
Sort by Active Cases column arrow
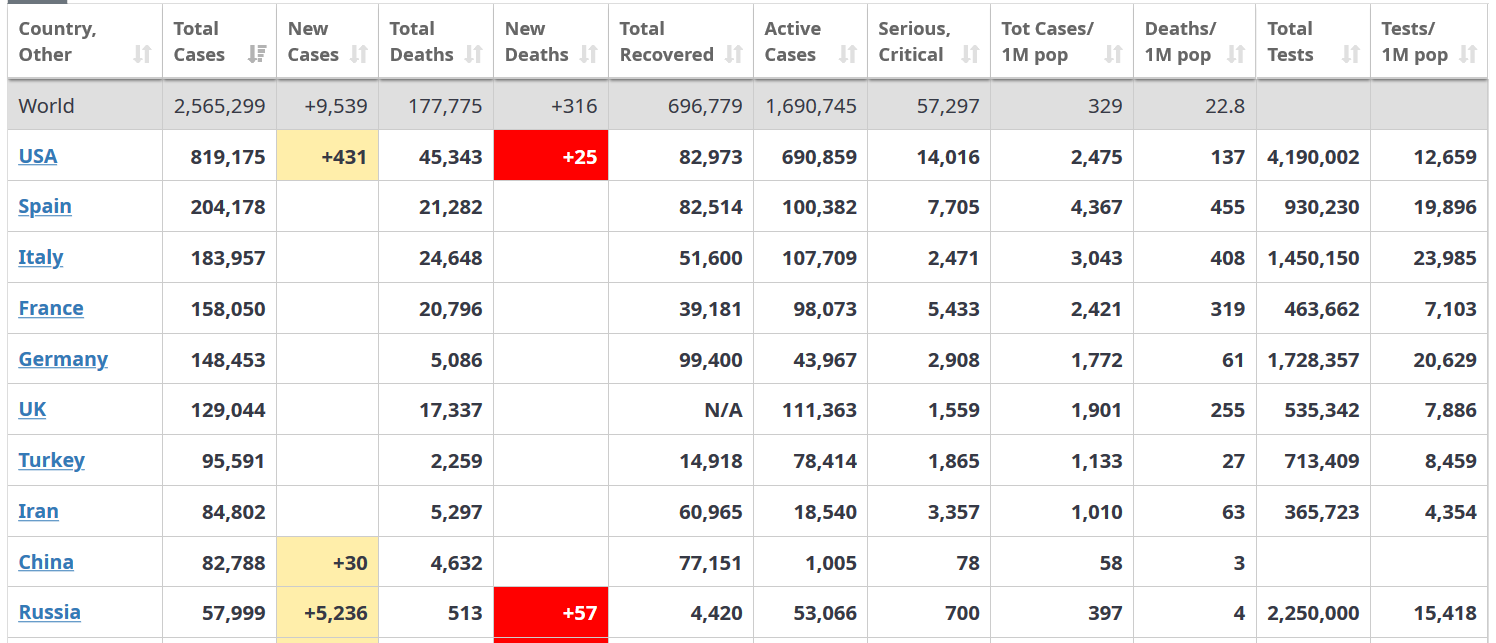pyautogui.click(x=848, y=54)
